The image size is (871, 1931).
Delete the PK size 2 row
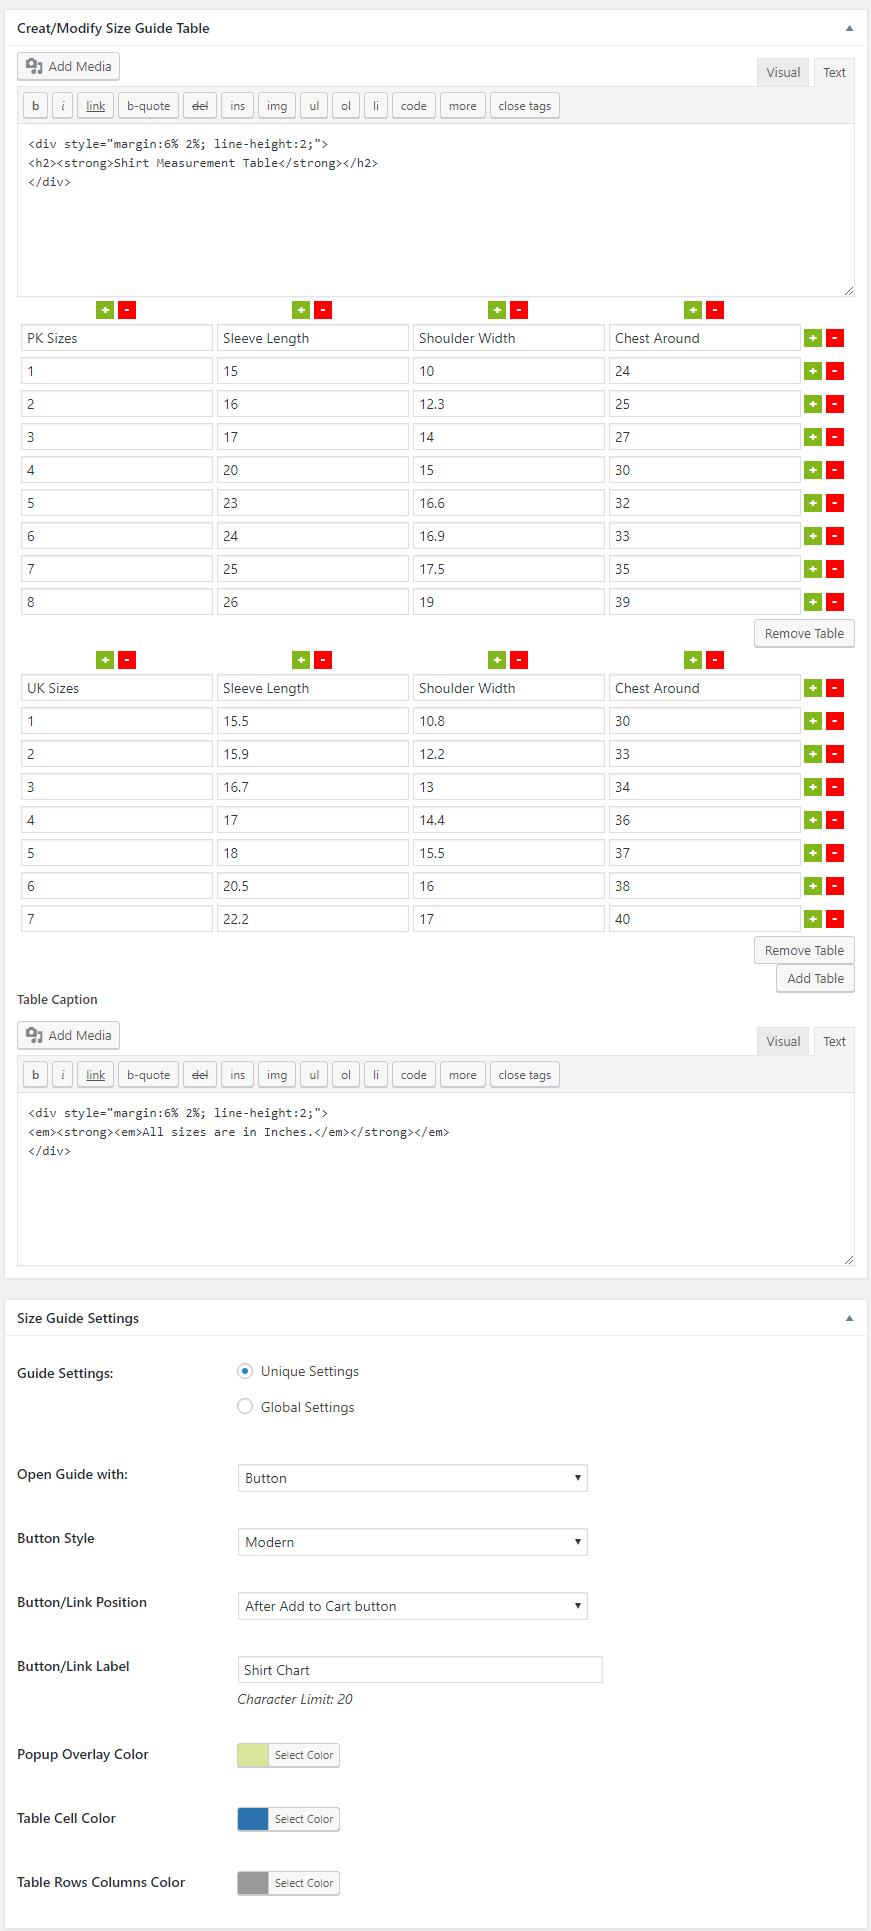pos(835,404)
